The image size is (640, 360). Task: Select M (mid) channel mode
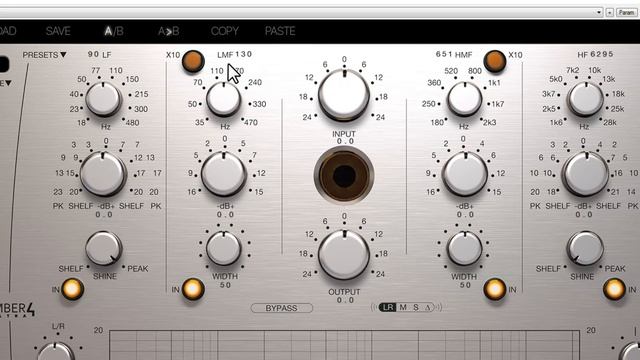tap(403, 307)
